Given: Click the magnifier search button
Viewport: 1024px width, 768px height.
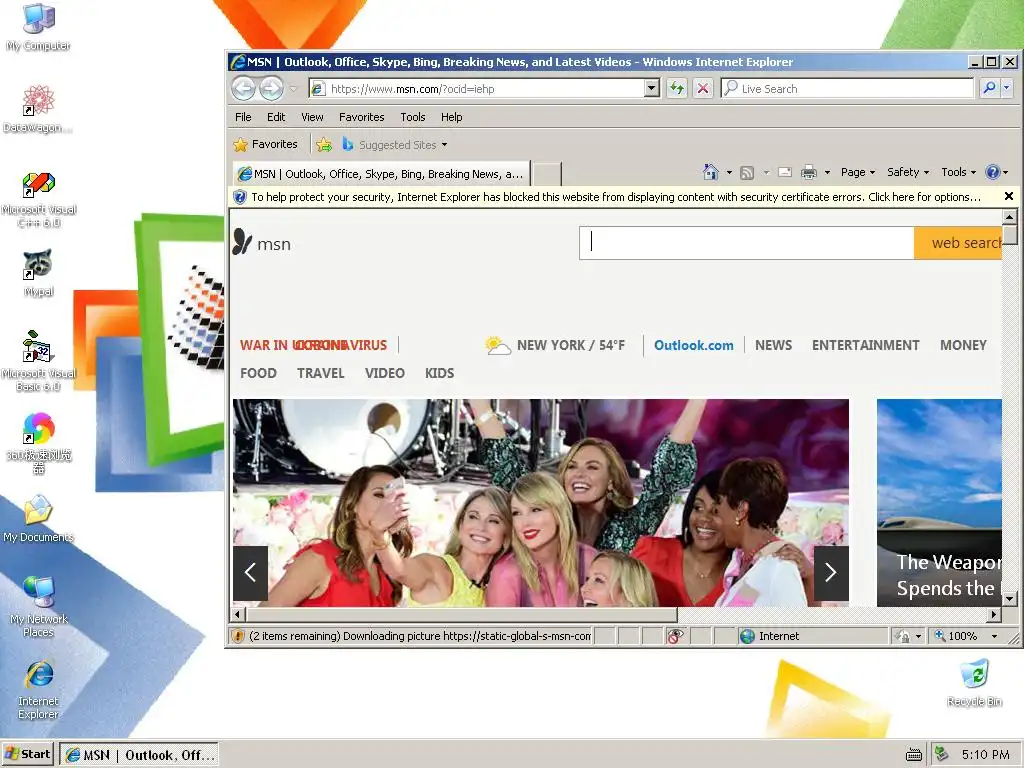Looking at the screenshot, I should [989, 88].
